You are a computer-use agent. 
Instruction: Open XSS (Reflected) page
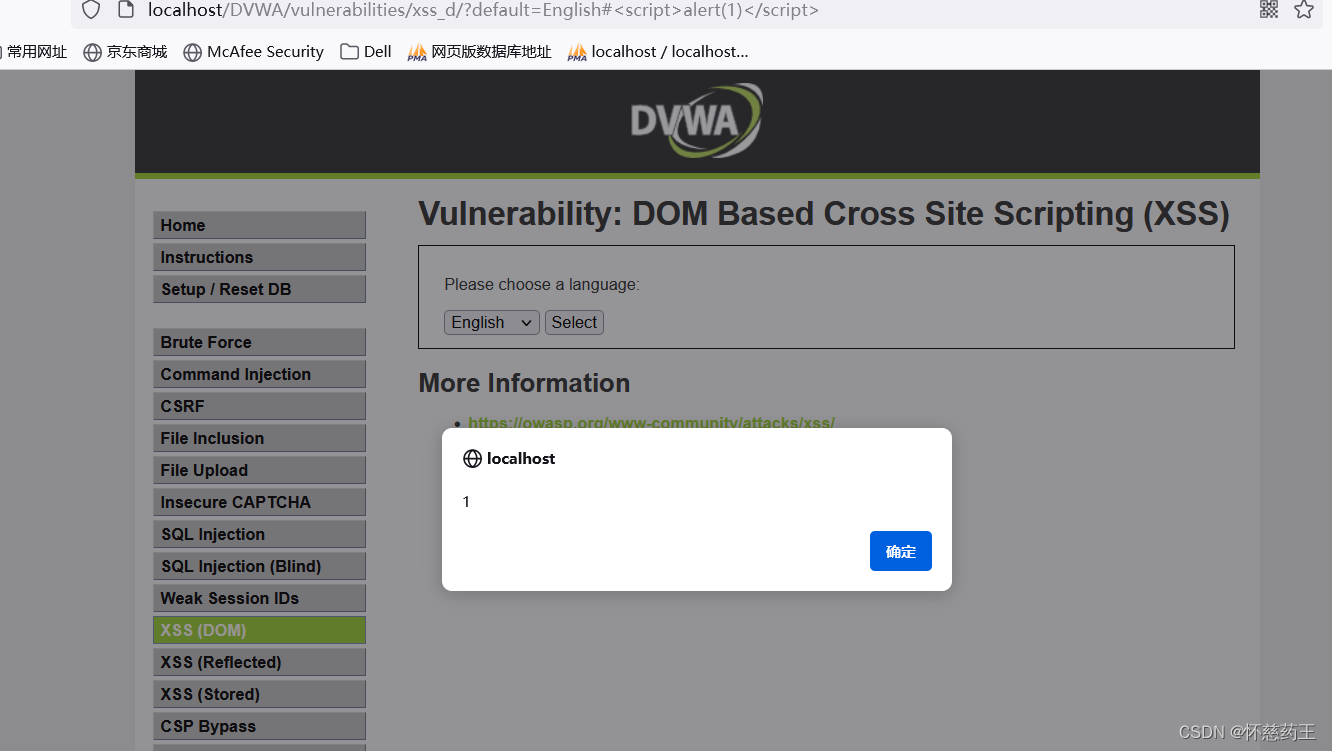point(259,662)
